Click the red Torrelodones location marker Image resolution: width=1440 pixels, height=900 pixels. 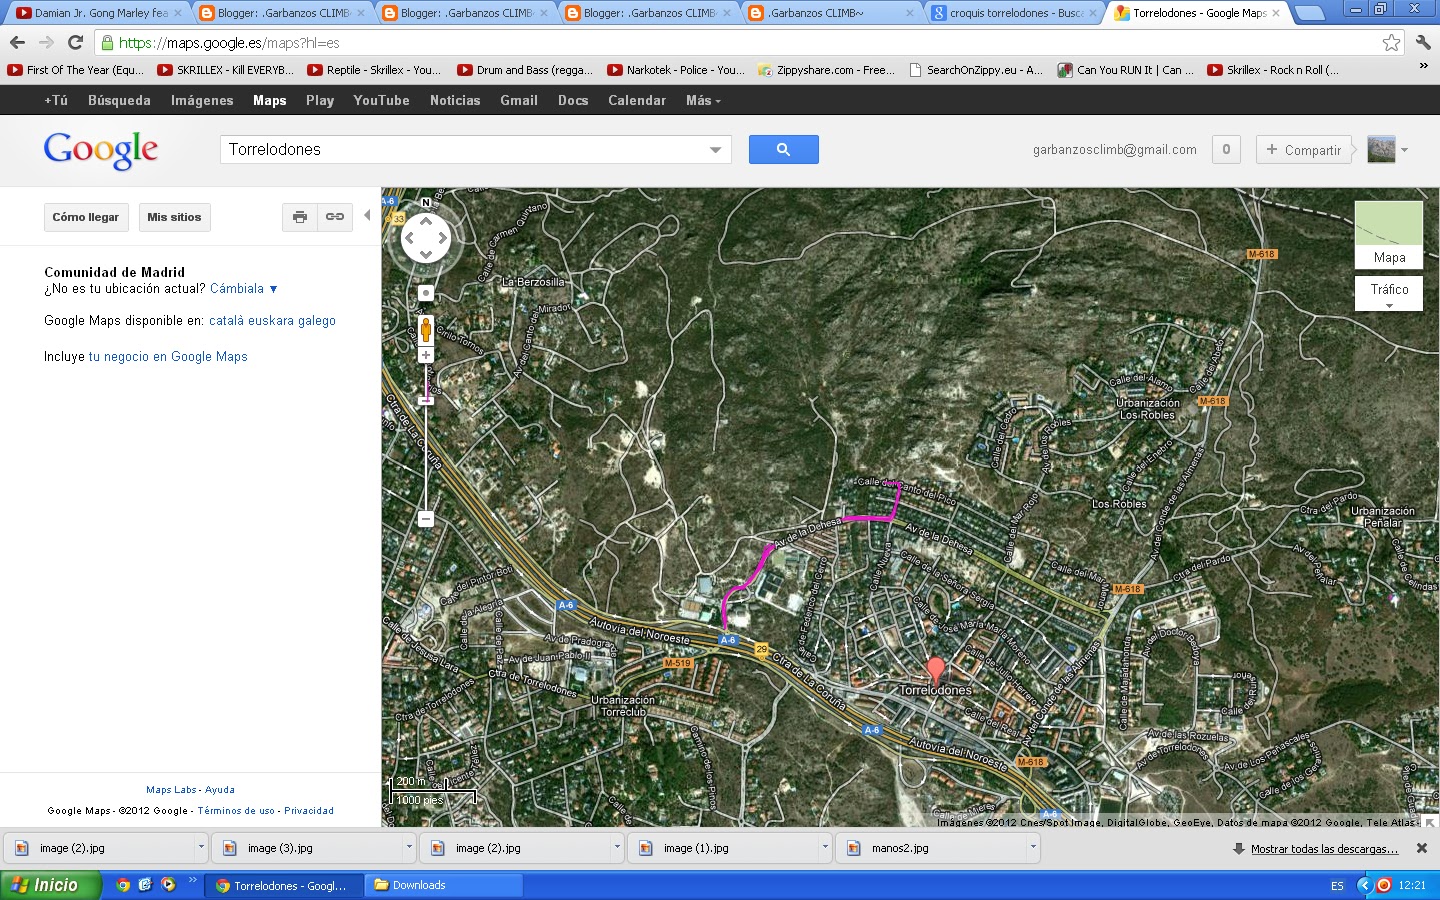(x=936, y=670)
